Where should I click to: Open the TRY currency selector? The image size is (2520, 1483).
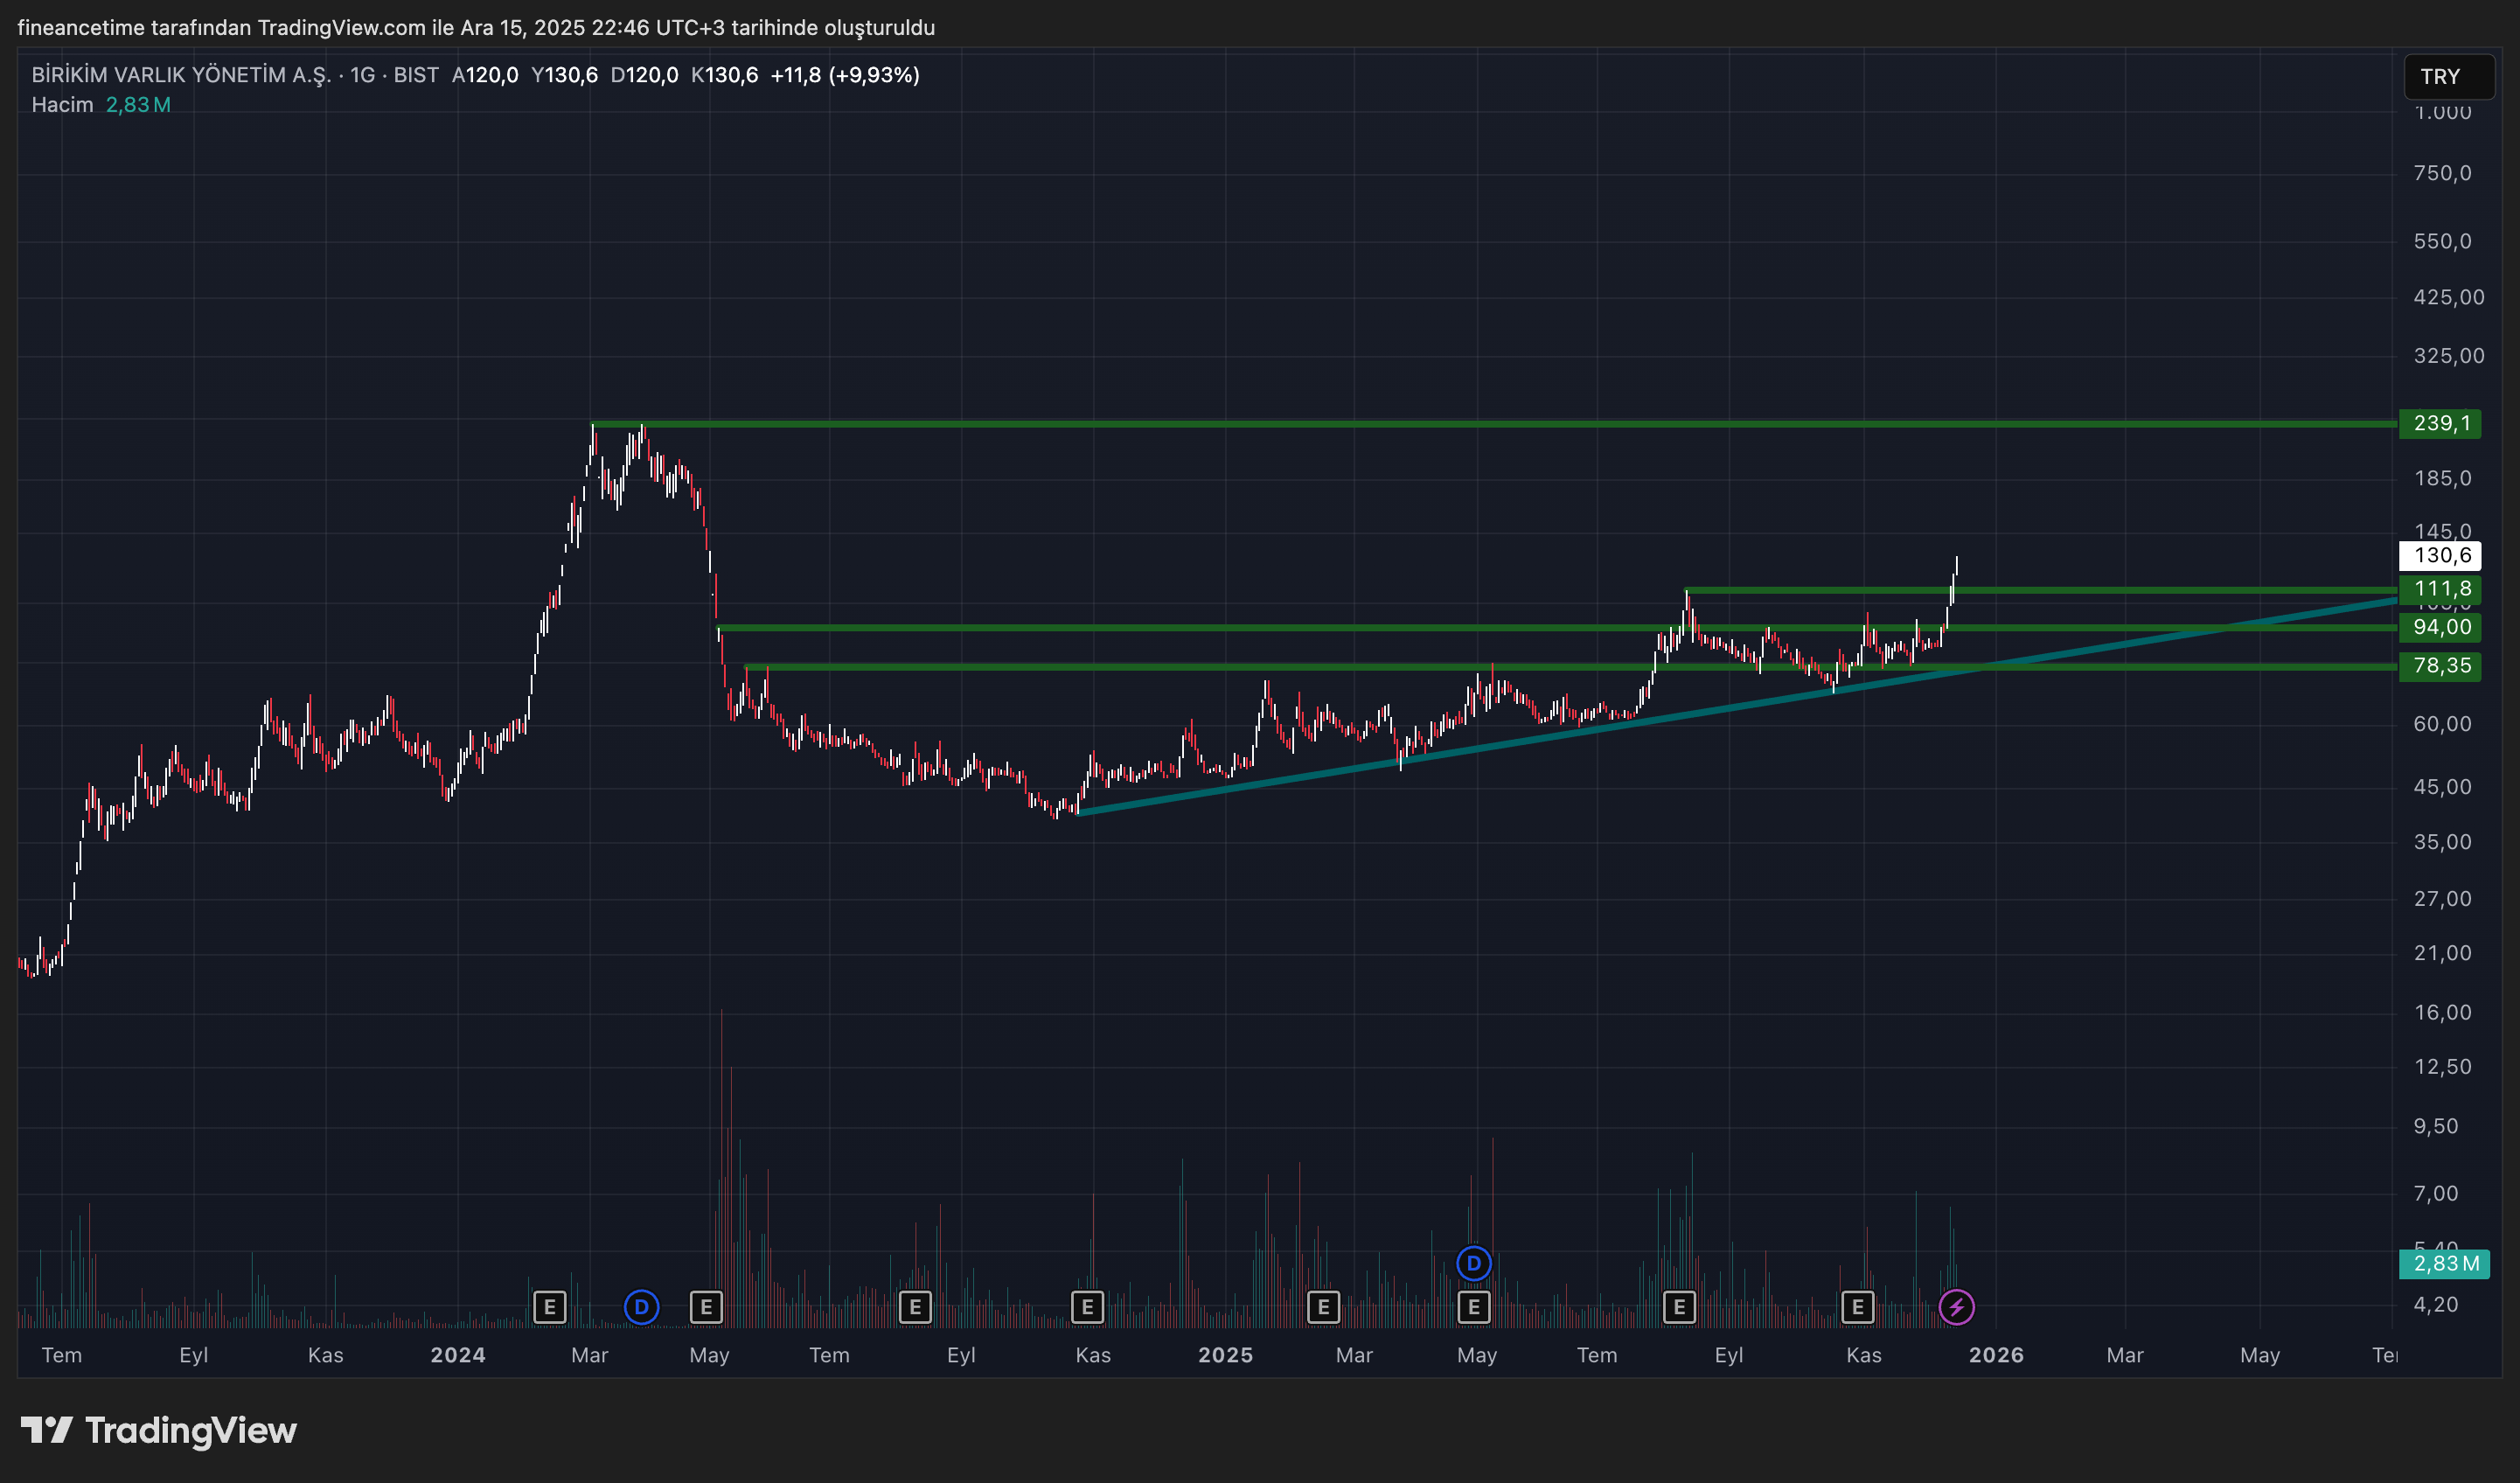(x=2448, y=77)
